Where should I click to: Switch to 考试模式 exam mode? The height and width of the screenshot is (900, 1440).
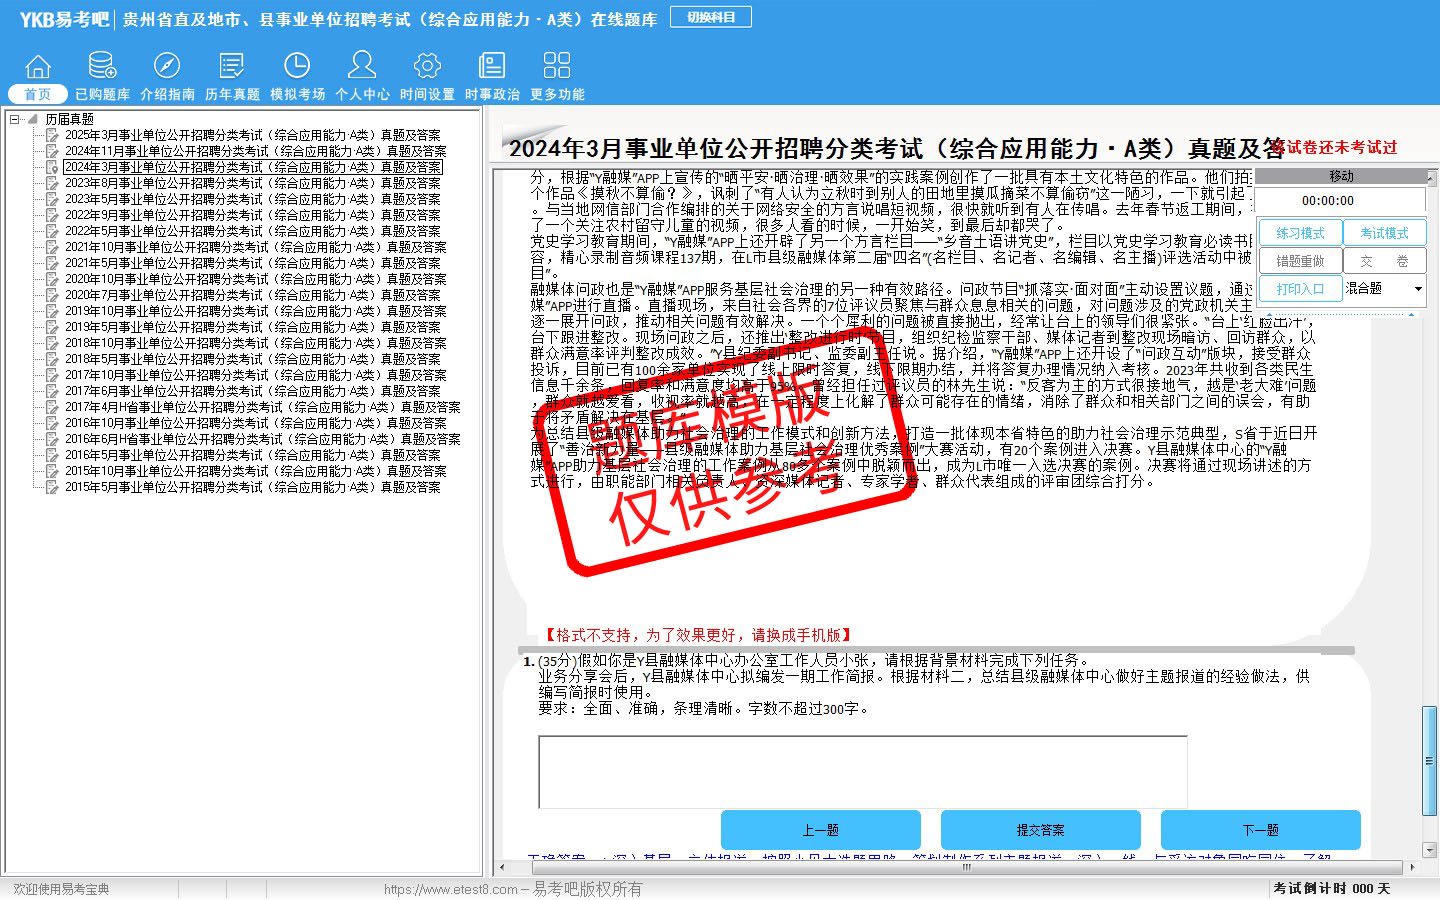[x=1384, y=233]
